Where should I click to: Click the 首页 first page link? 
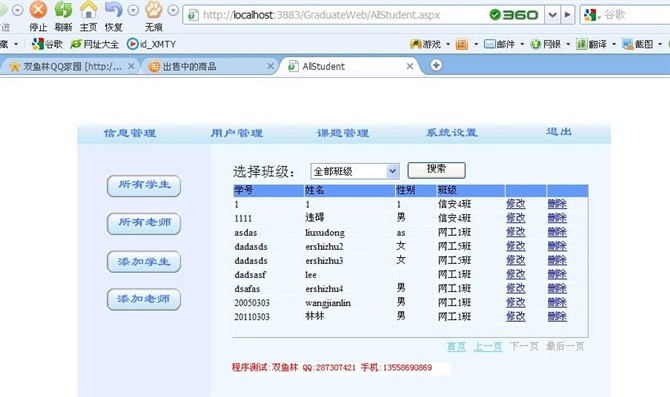tap(456, 346)
